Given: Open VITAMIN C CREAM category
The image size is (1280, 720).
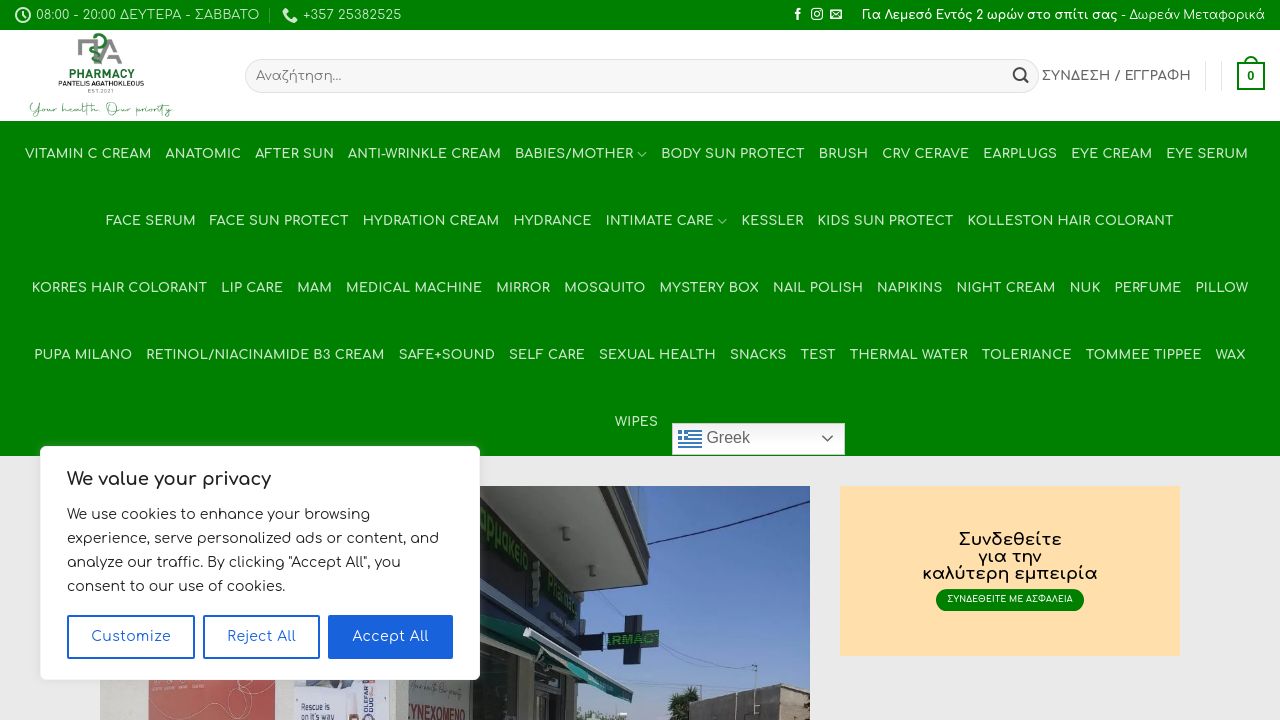Looking at the screenshot, I should [x=88, y=154].
